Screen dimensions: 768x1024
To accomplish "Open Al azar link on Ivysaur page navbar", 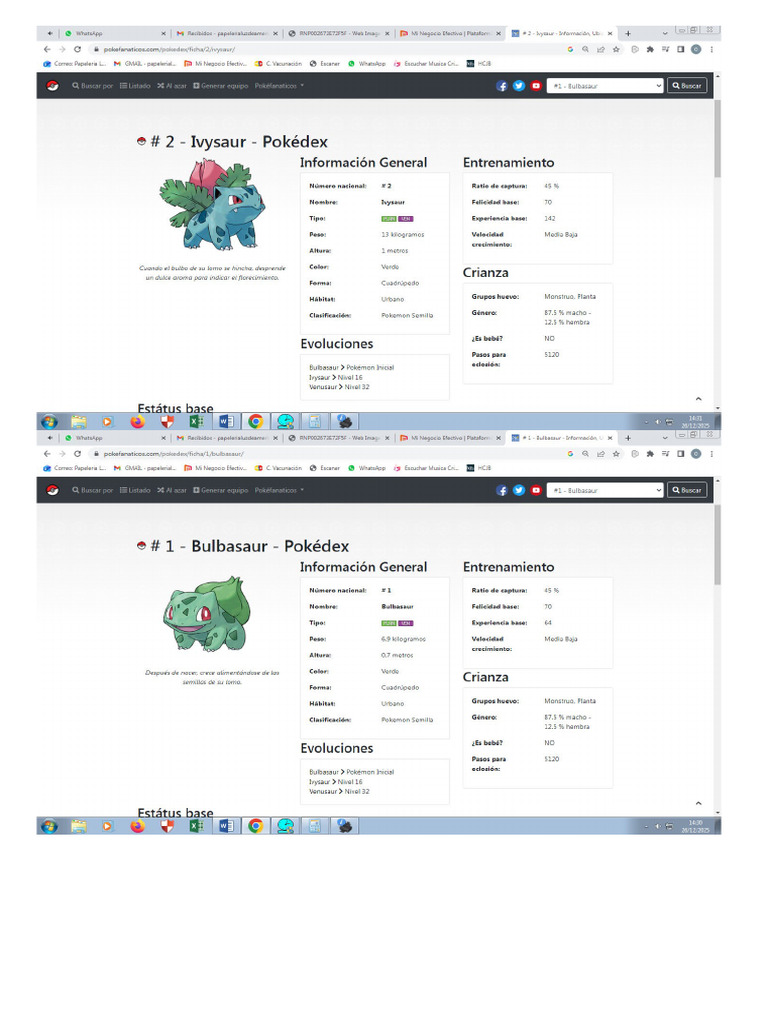I will coord(172,86).
